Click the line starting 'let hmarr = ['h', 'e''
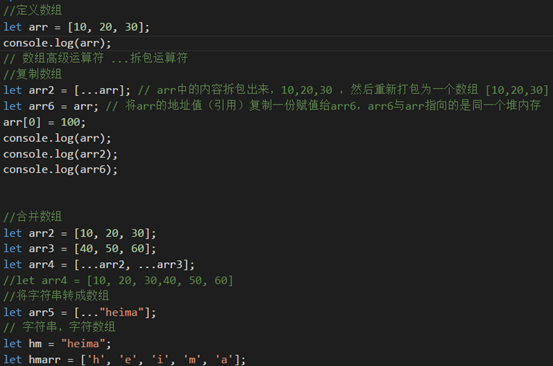This screenshot has height=366, width=553. point(124,359)
